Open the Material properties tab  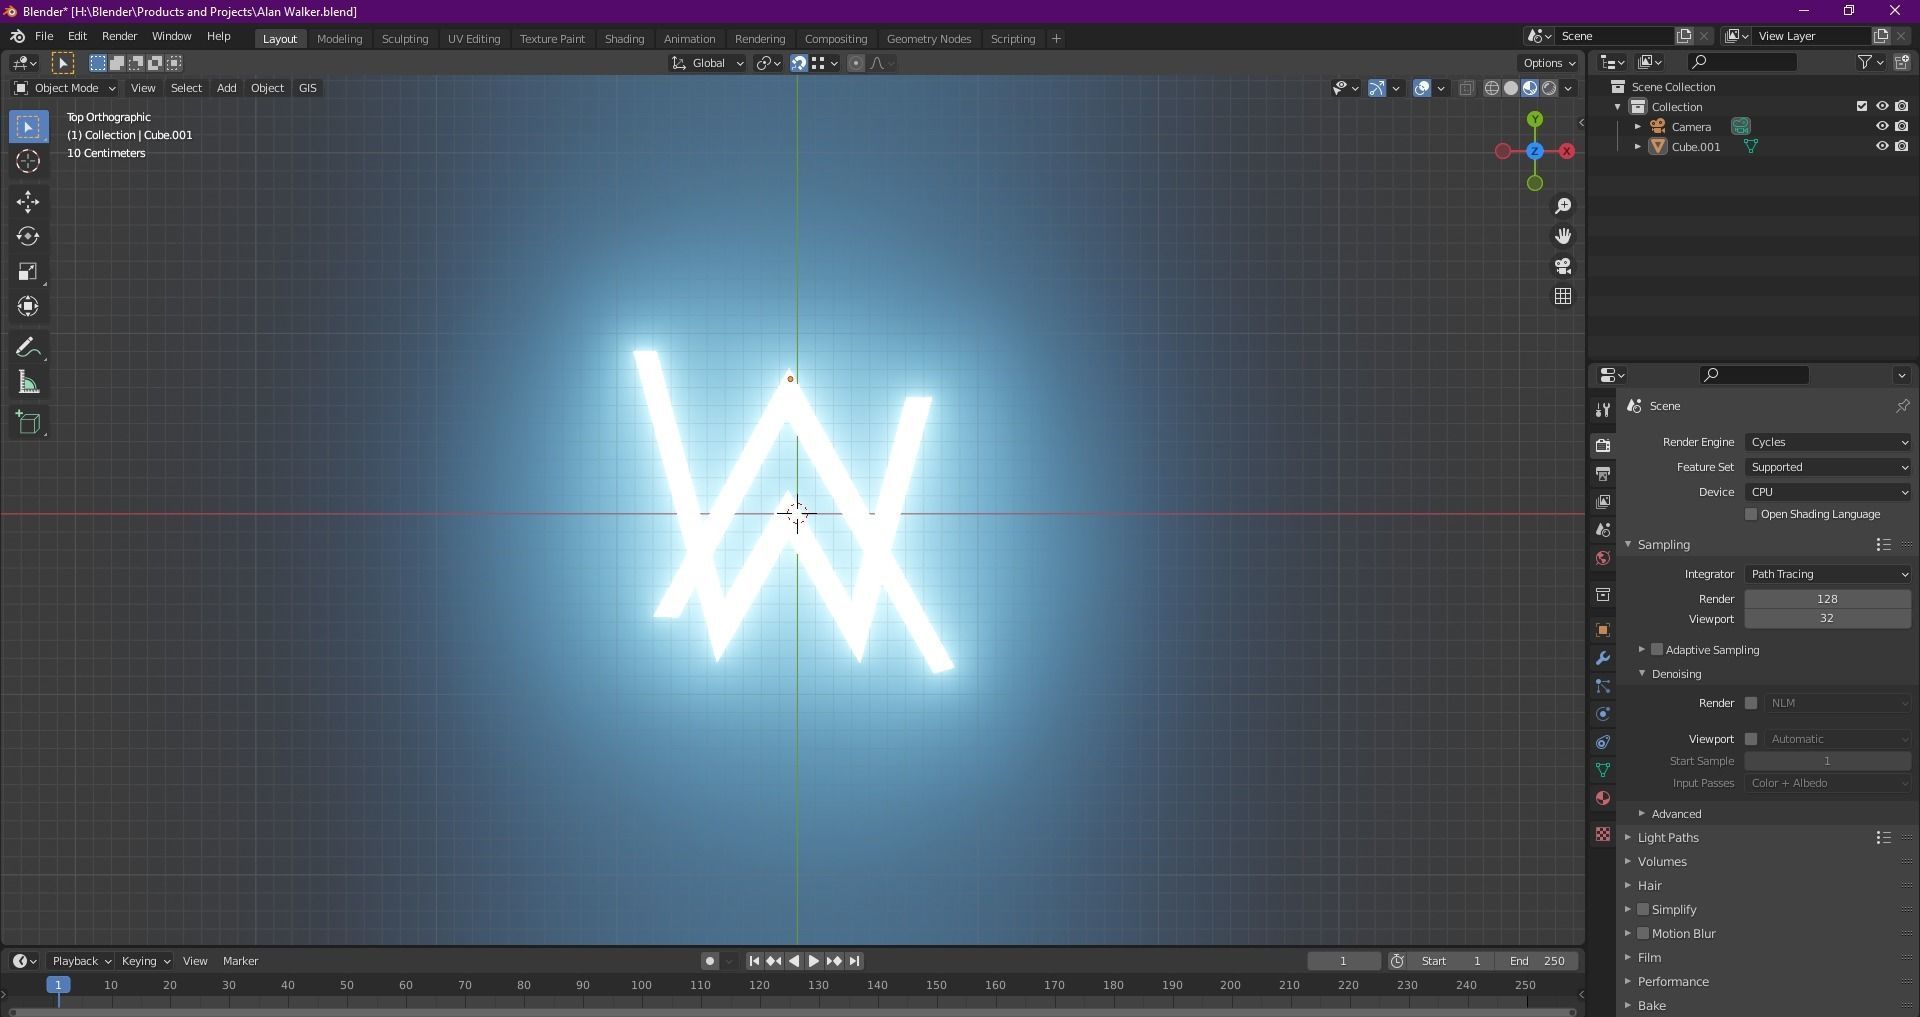pyautogui.click(x=1603, y=798)
